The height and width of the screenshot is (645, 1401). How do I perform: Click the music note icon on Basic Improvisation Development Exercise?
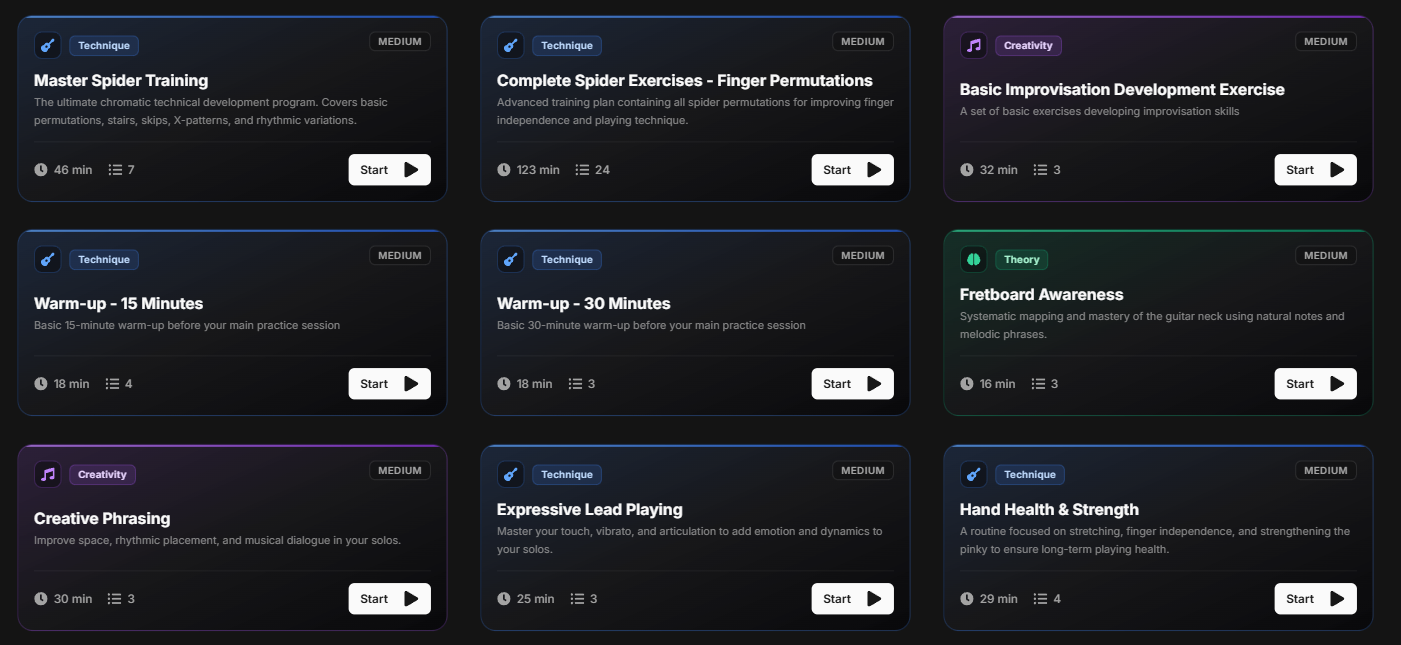[x=973, y=45]
